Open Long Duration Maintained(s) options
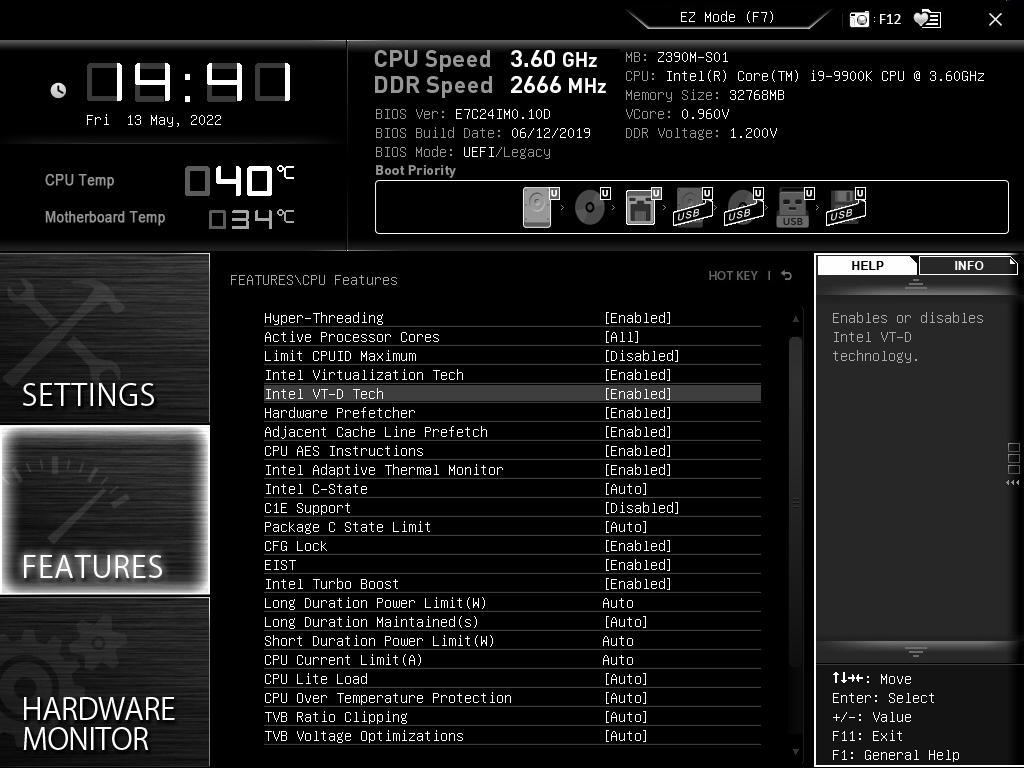Screen dimensions: 1024x768 [512, 622]
